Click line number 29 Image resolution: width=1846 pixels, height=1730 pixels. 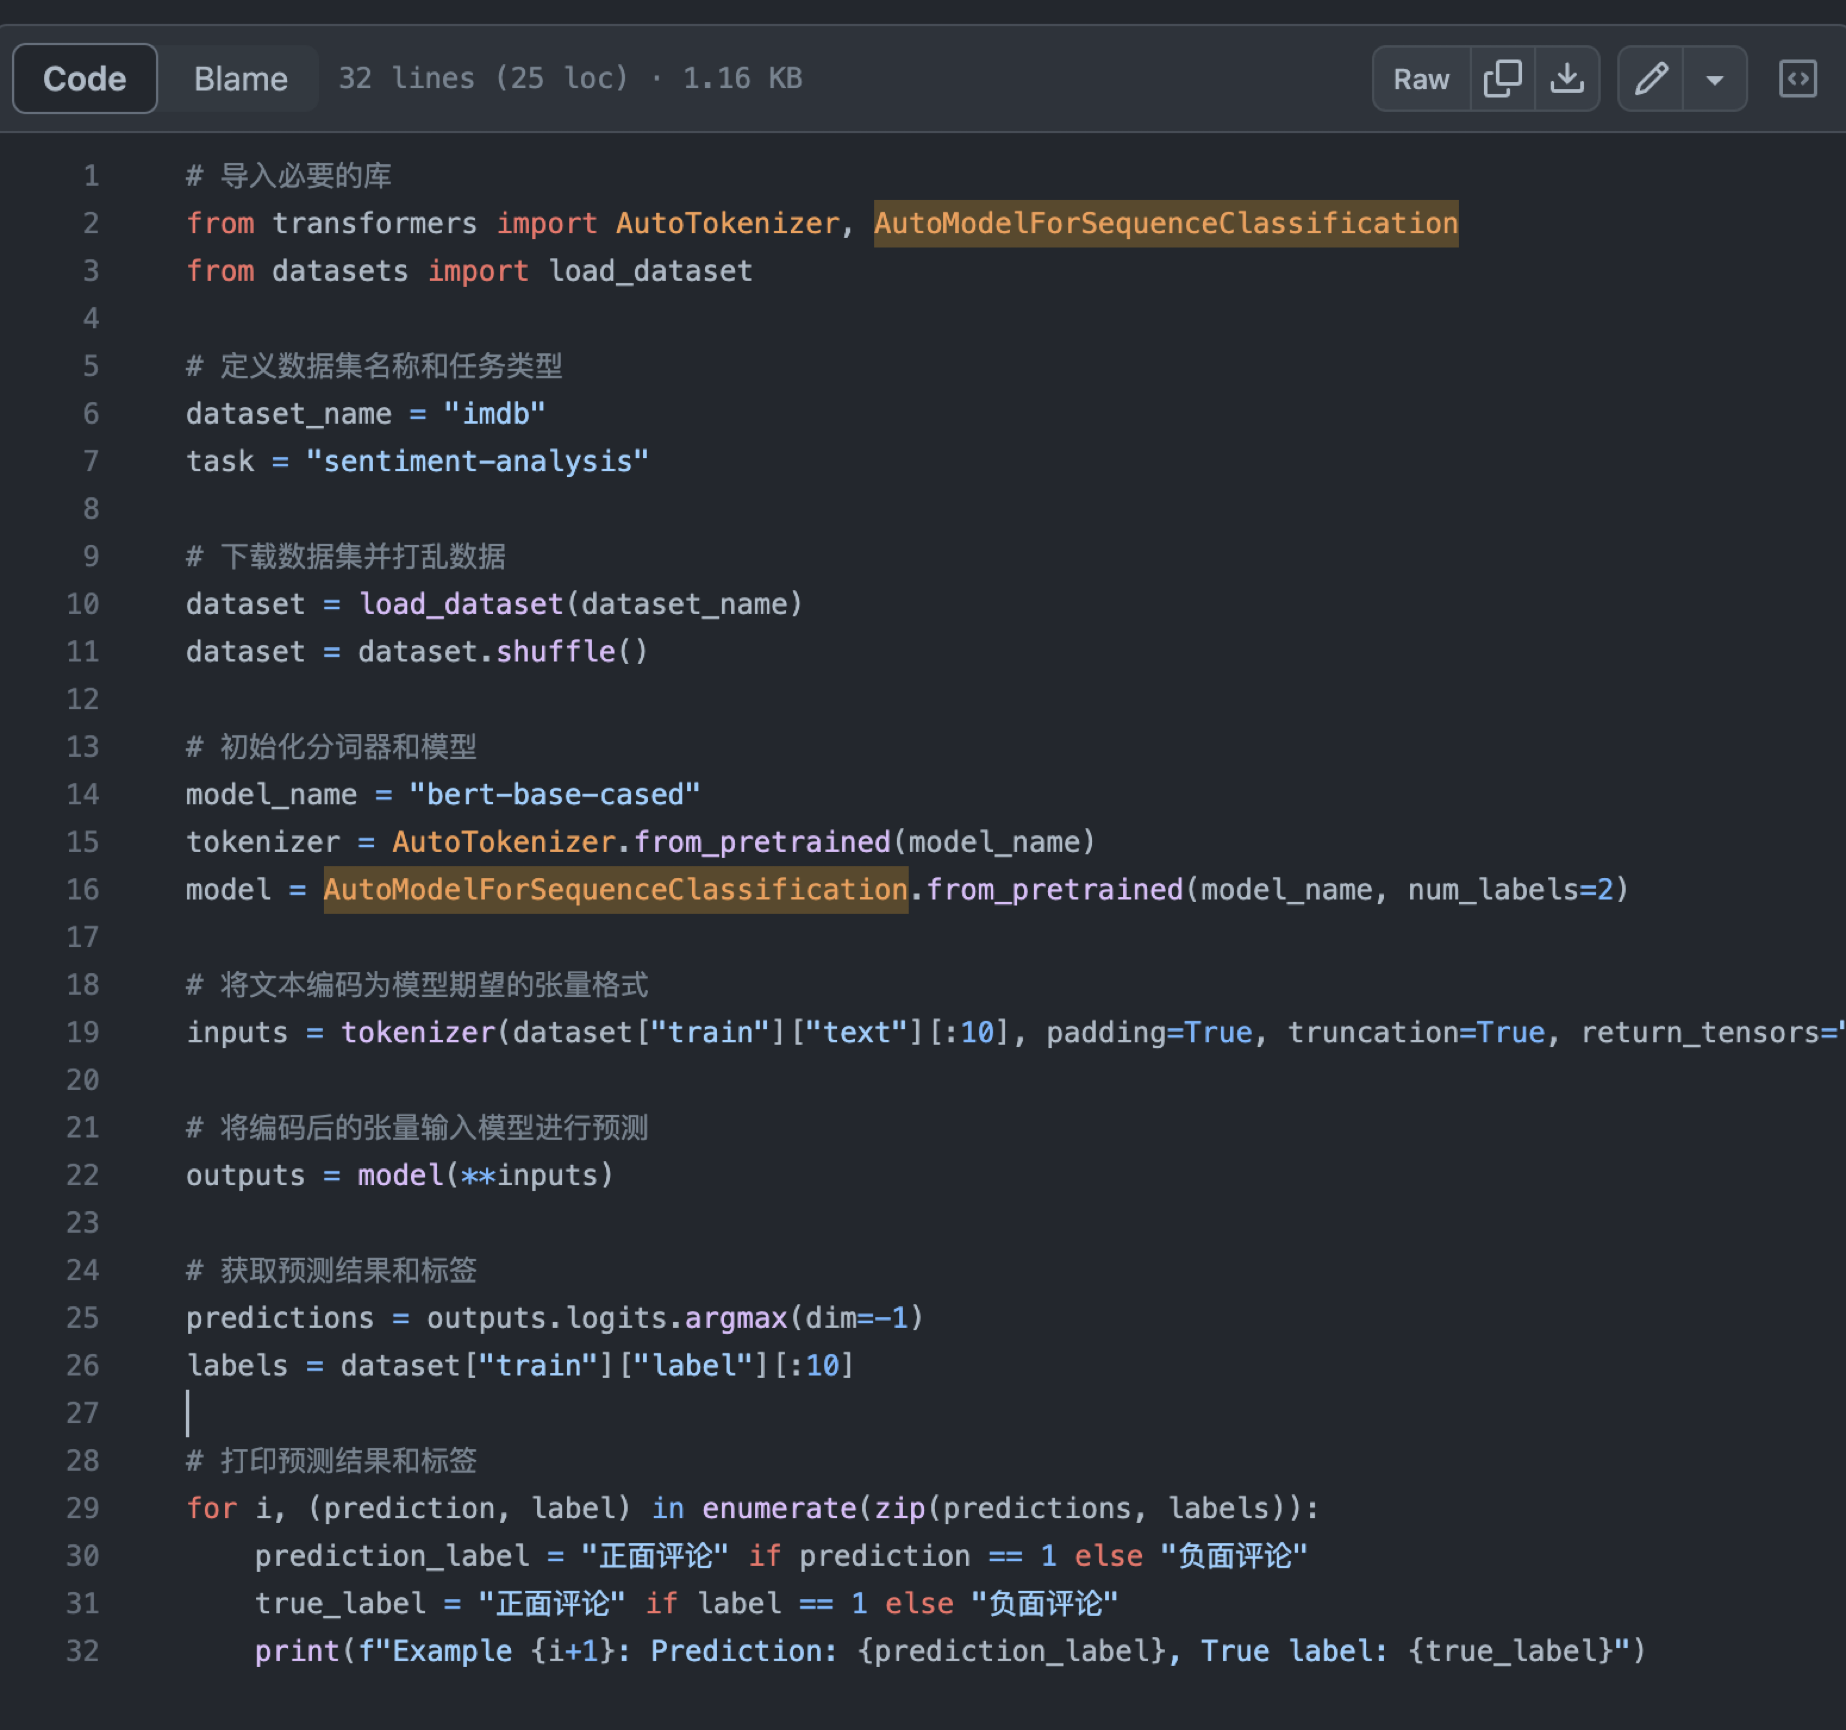pos(83,1508)
